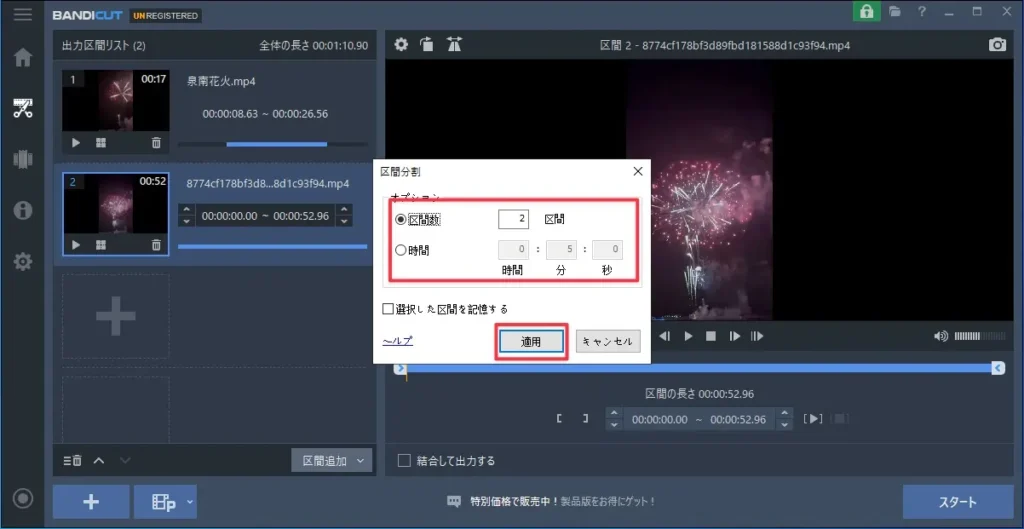Delete segment 1 with its trash icon
The height and width of the screenshot is (529, 1024).
pyautogui.click(x=155, y=142)
